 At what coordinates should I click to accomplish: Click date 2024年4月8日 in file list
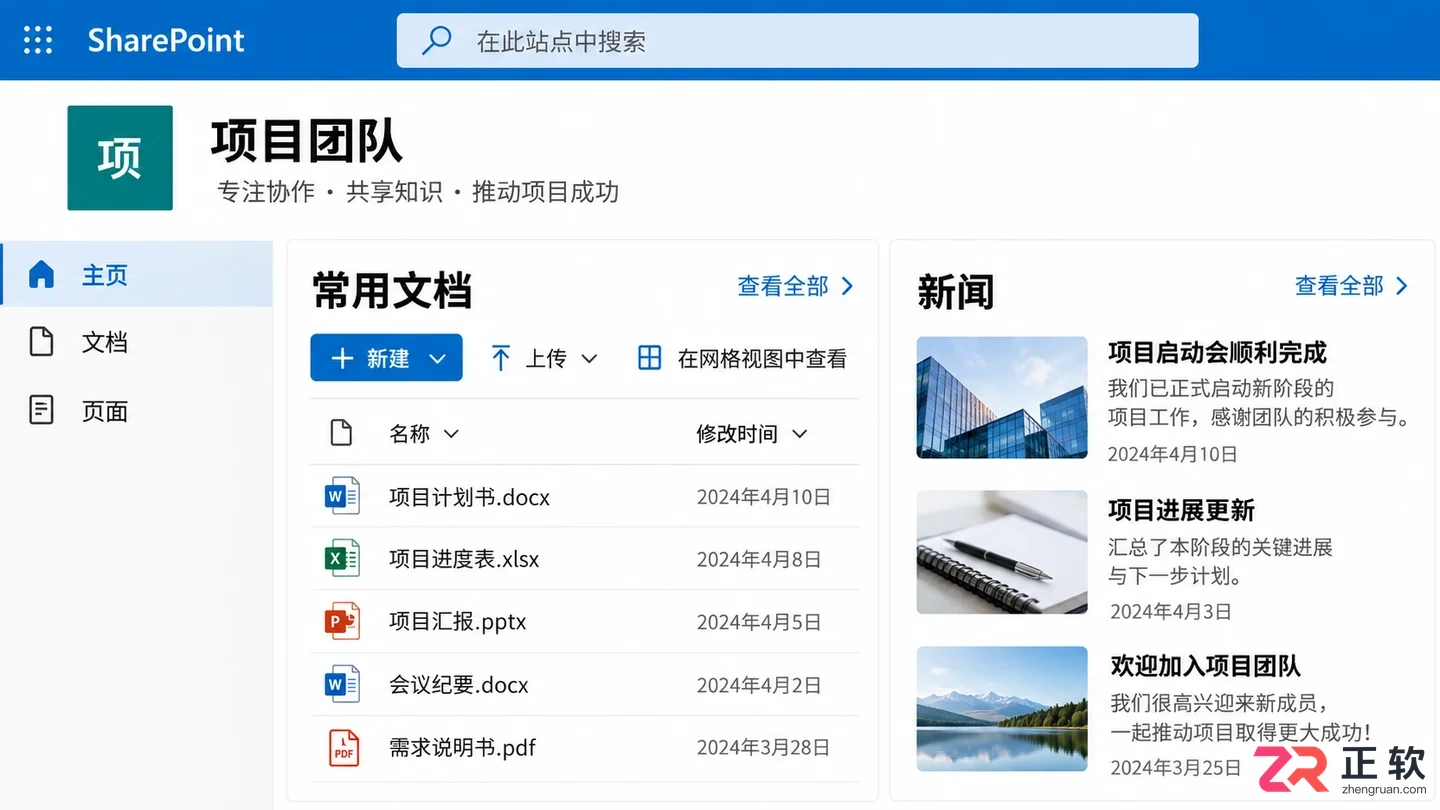point(759,559)
